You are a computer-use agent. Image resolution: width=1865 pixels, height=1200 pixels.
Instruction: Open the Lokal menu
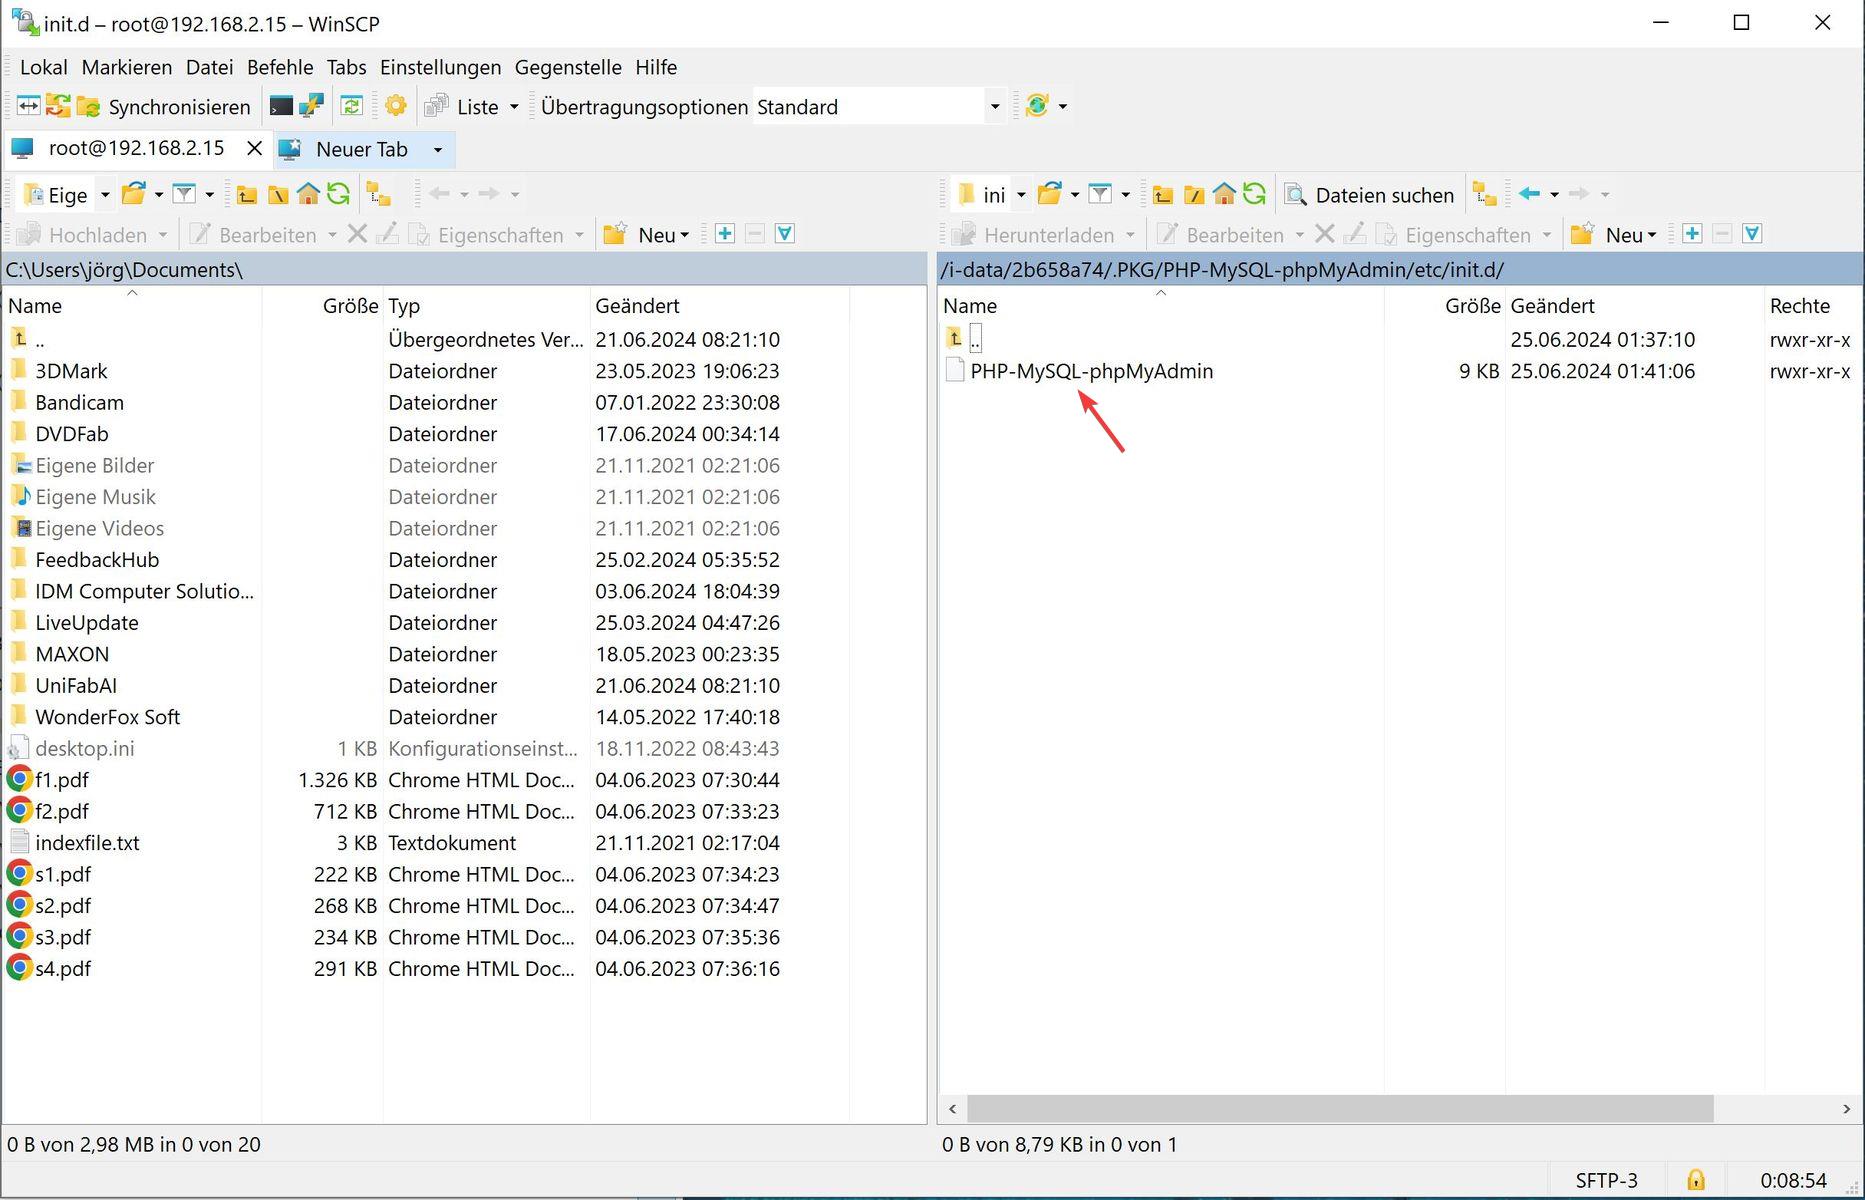44,67
